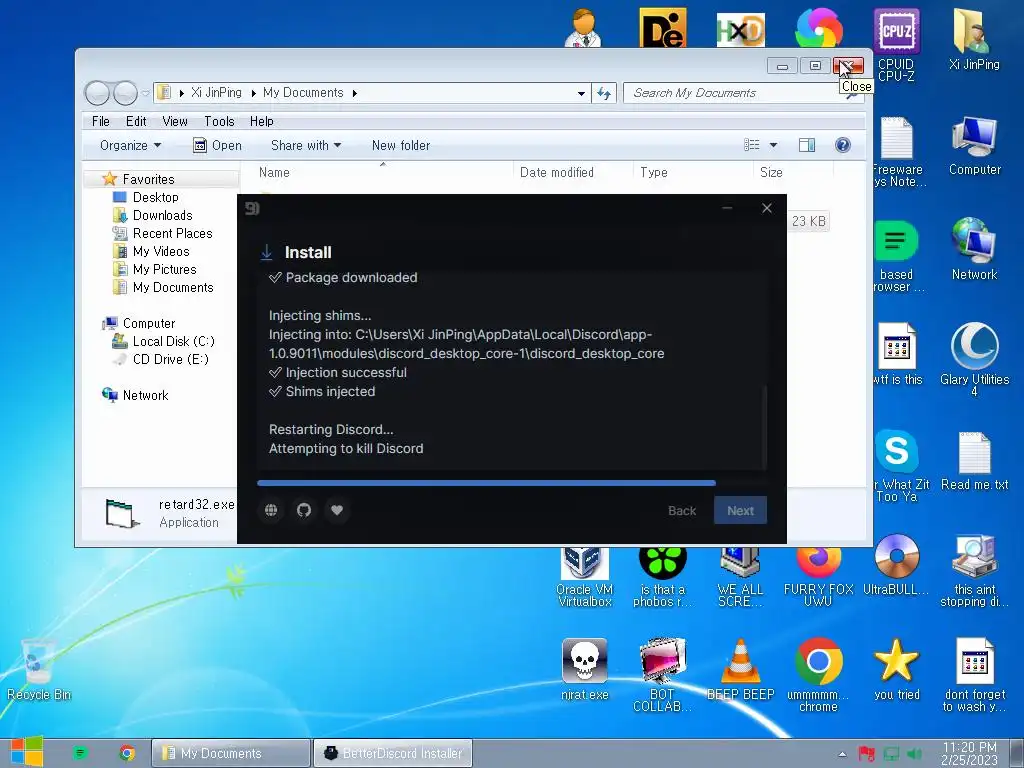The height and width of the screenshot is (768, 1024).
Task: Click the heart donate icon in installer
Action: (337, 511)
